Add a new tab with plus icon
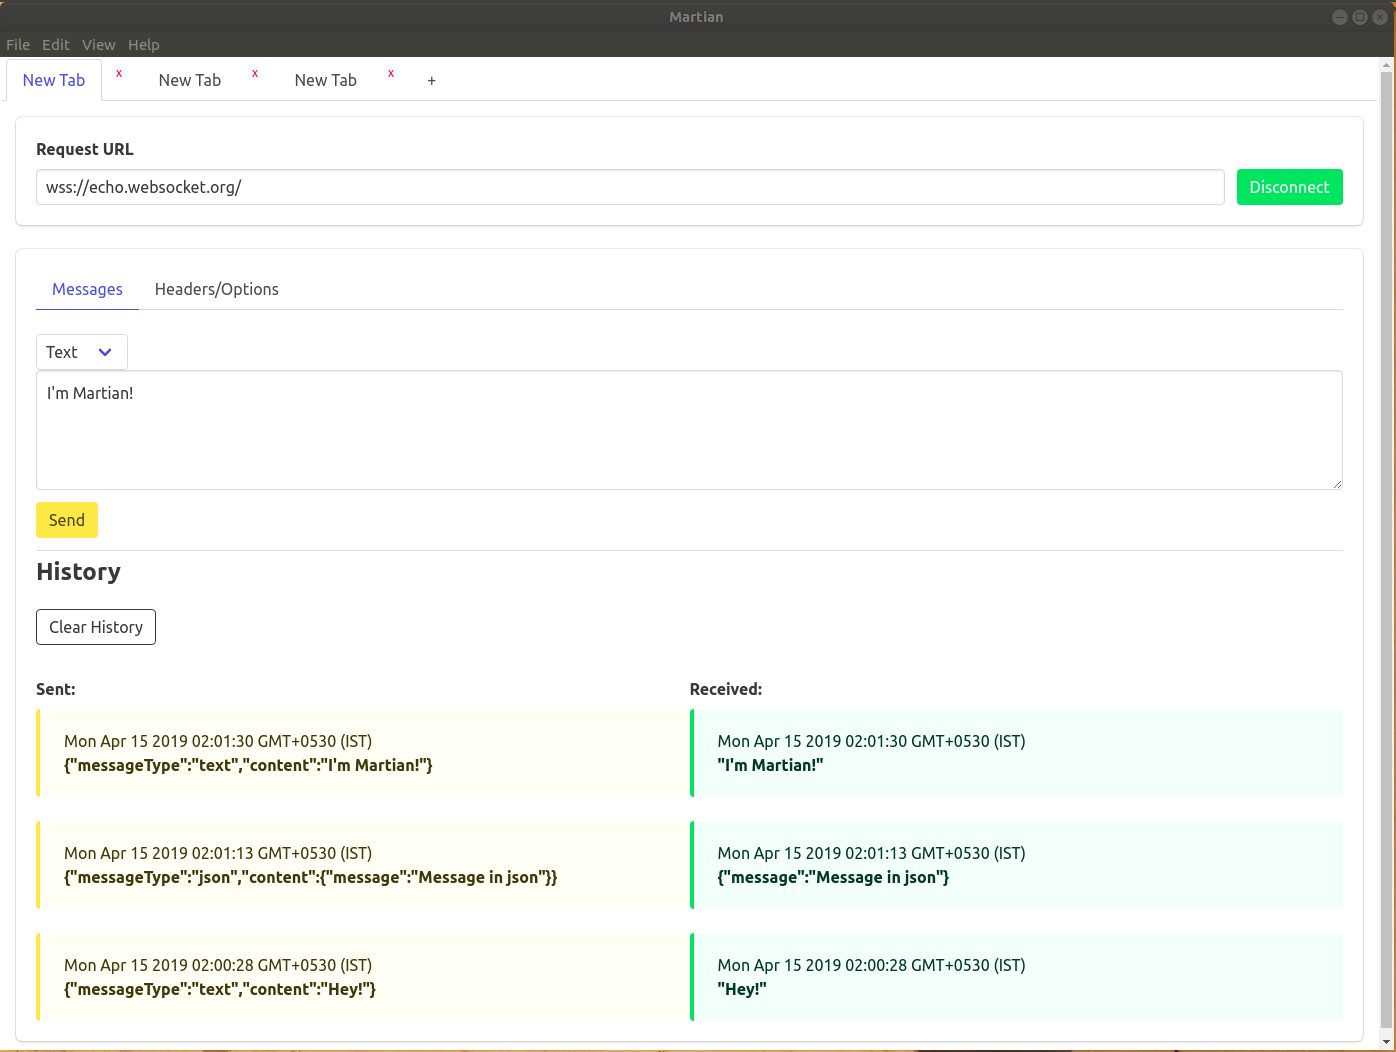1396x1052 pixels. click(432, 81)
